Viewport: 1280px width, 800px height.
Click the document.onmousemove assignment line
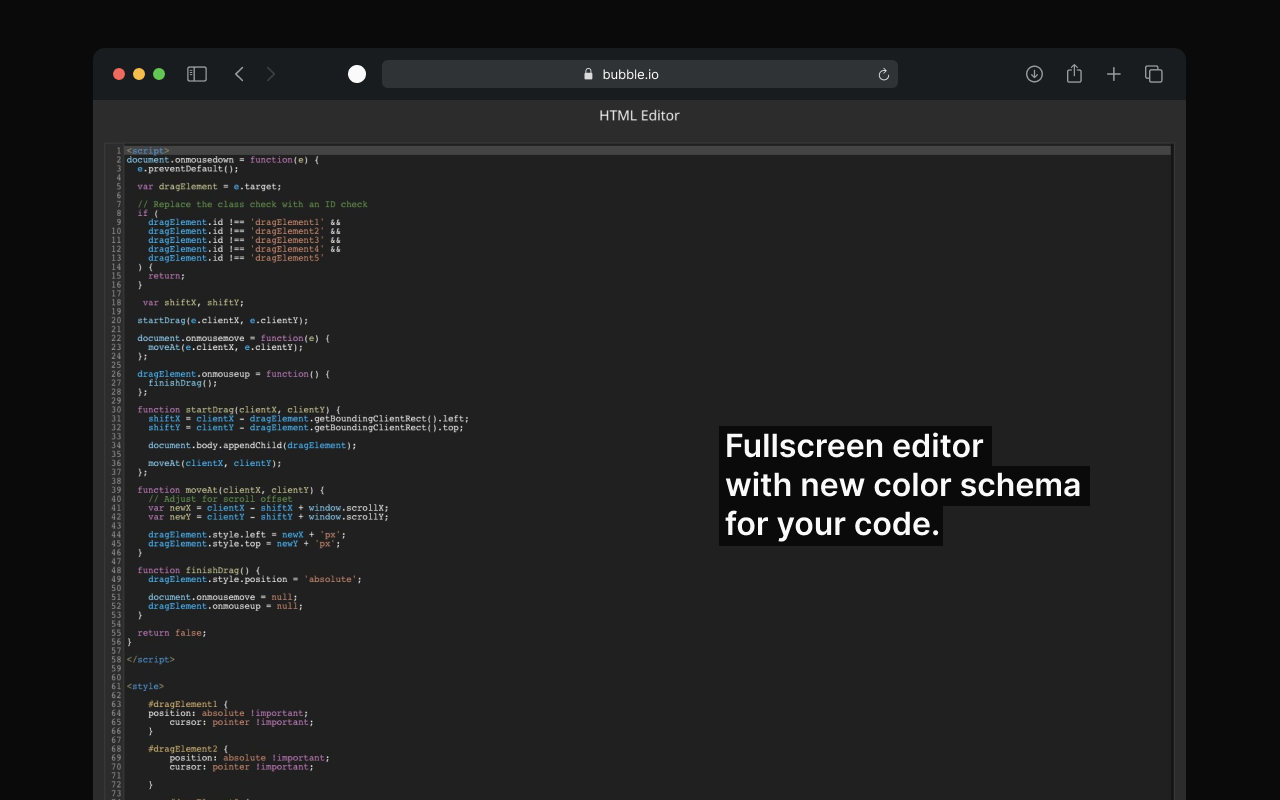pyautogui.click(x=233, y=338)
